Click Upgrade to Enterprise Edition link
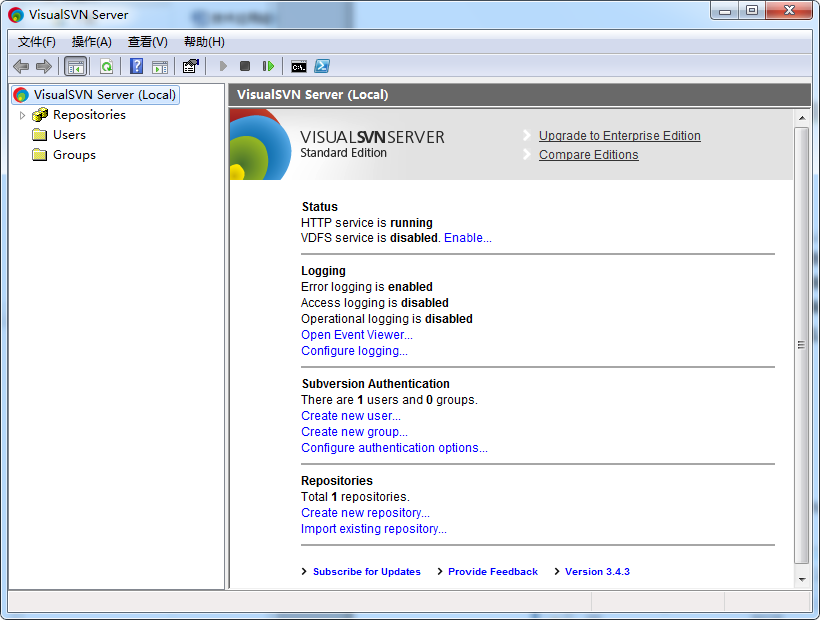The height and width of the screenshot is (620, 820). click(620, 136)
